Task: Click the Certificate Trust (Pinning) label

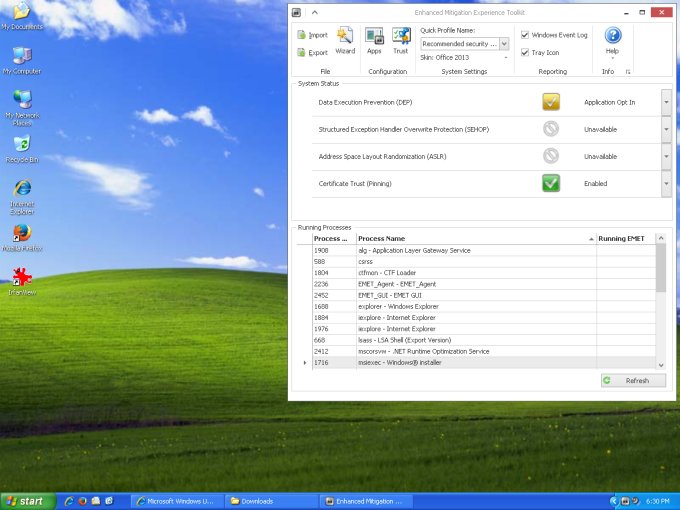Action: tap(355, 183)
